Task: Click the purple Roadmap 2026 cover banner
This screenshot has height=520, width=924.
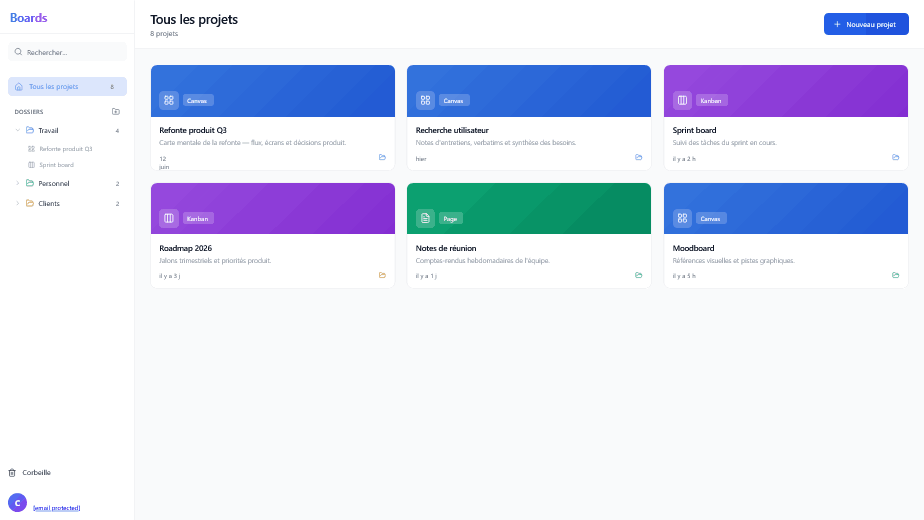Action: pos(273,208)
